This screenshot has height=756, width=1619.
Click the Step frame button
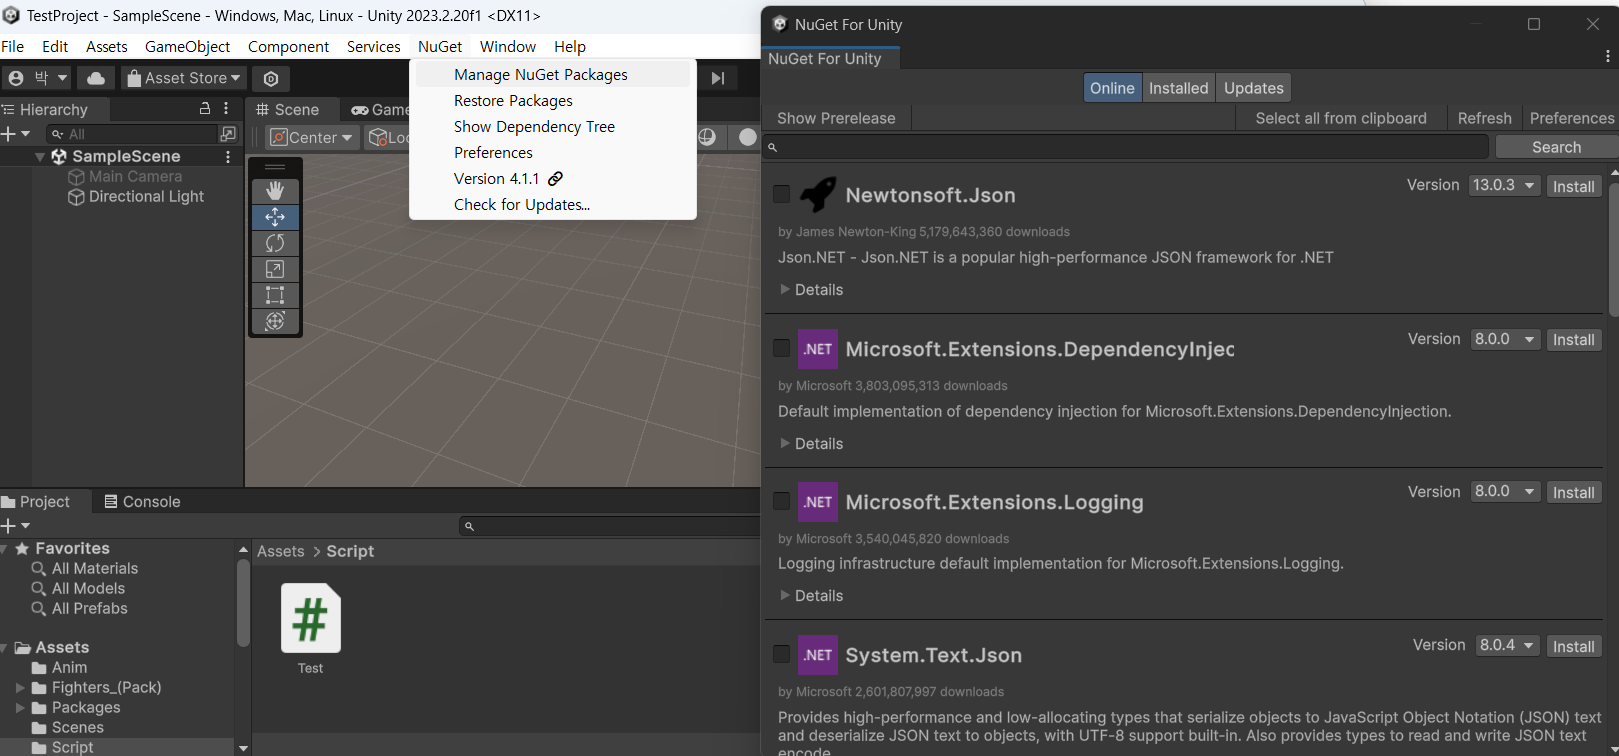point(718,78)
